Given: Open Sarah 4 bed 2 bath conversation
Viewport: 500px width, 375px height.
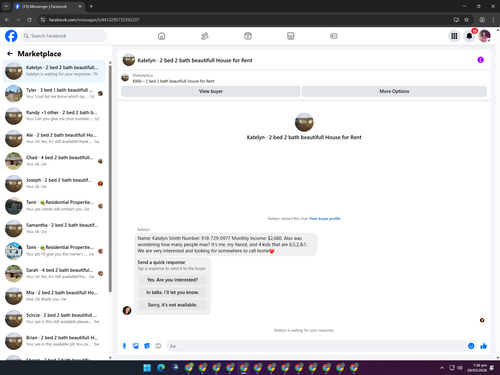Looking at the screenshot, I should [54, 273].
